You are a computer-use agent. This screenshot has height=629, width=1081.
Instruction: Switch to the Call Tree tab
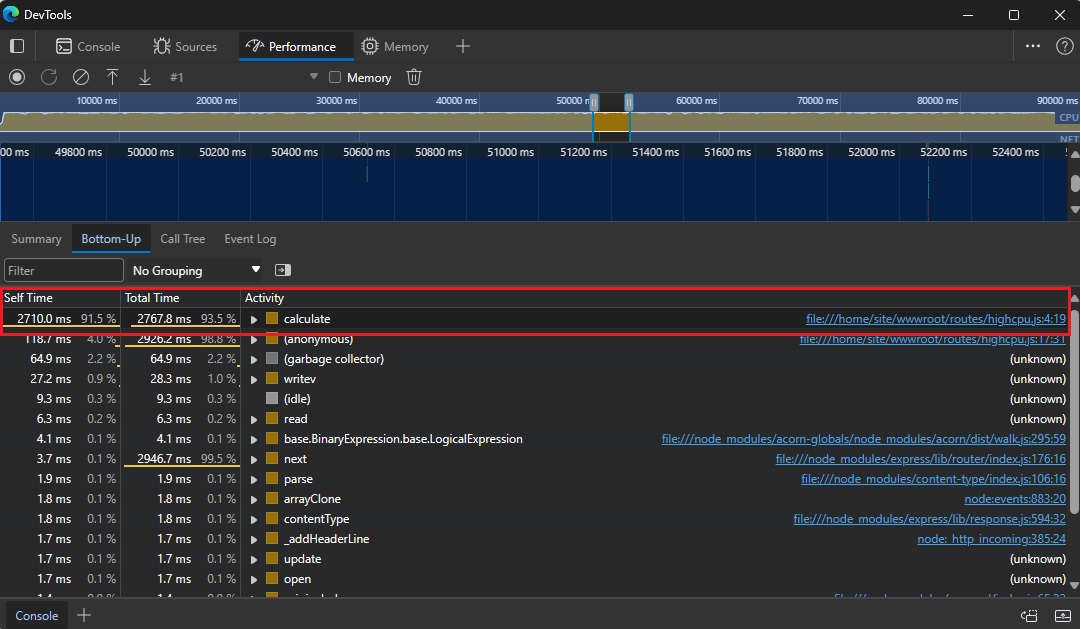tap(182, 239)
